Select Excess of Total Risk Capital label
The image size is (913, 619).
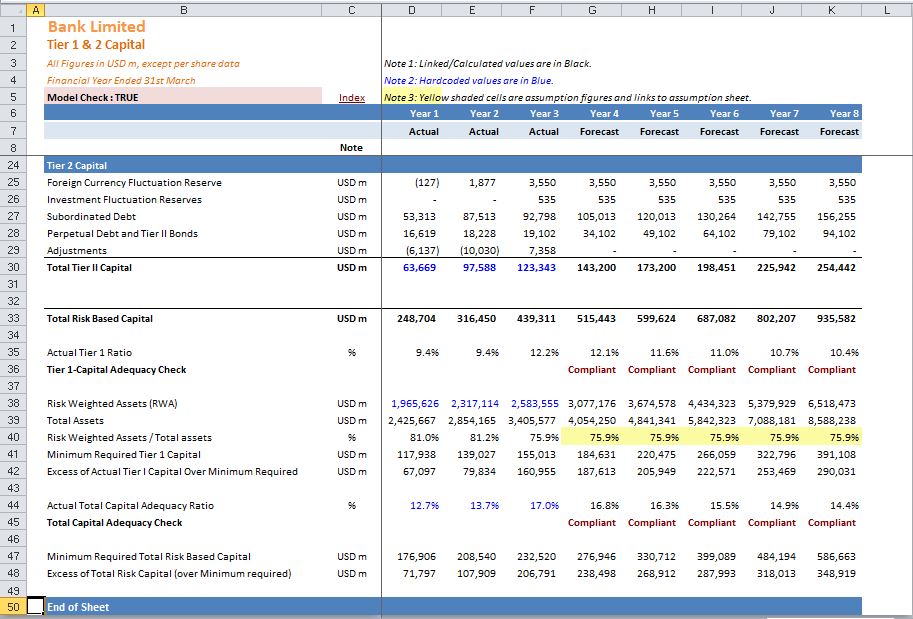click(169, 574)
